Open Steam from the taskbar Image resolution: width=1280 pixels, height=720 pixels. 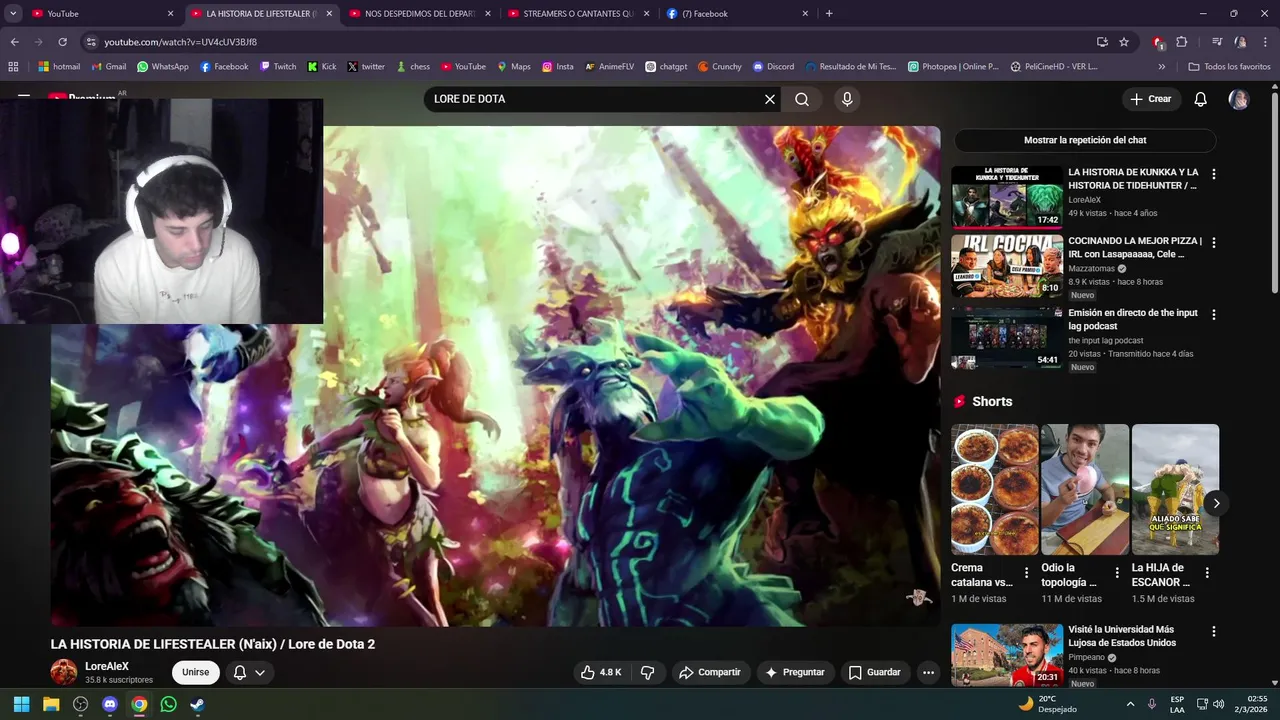198,704
